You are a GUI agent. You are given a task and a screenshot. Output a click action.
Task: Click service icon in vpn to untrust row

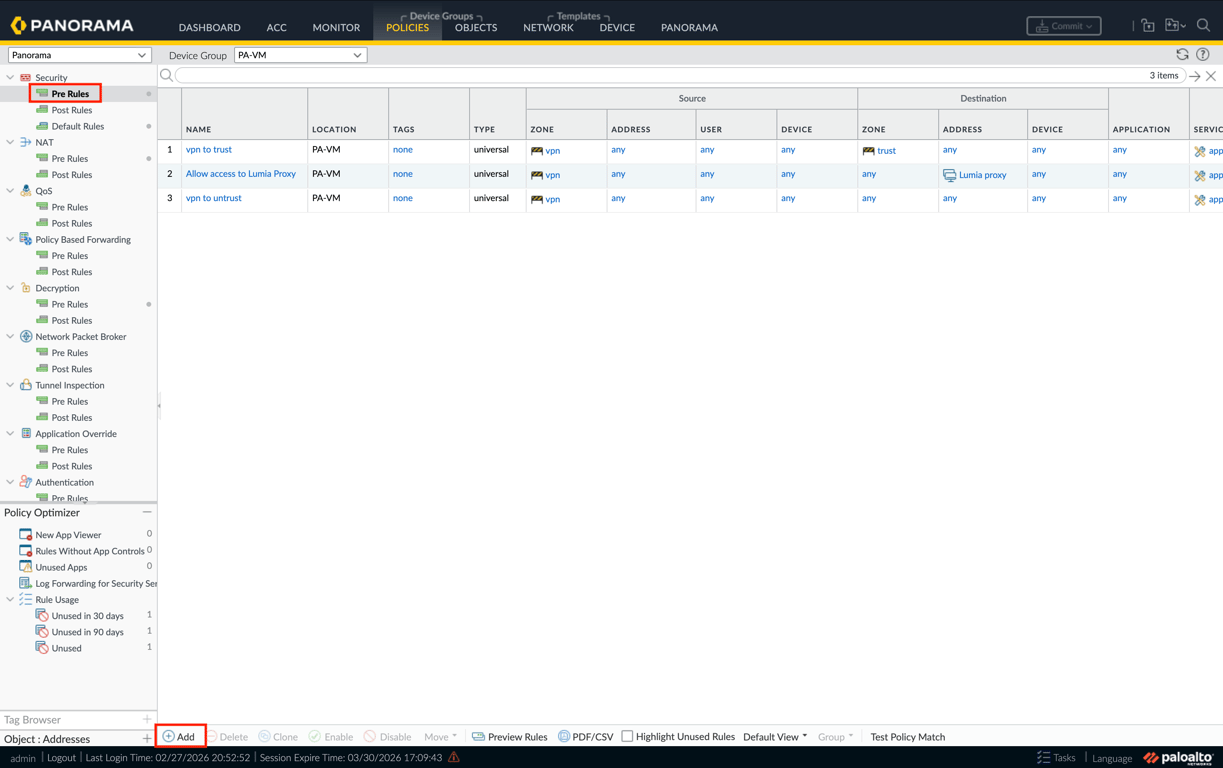click(1200, 200)
